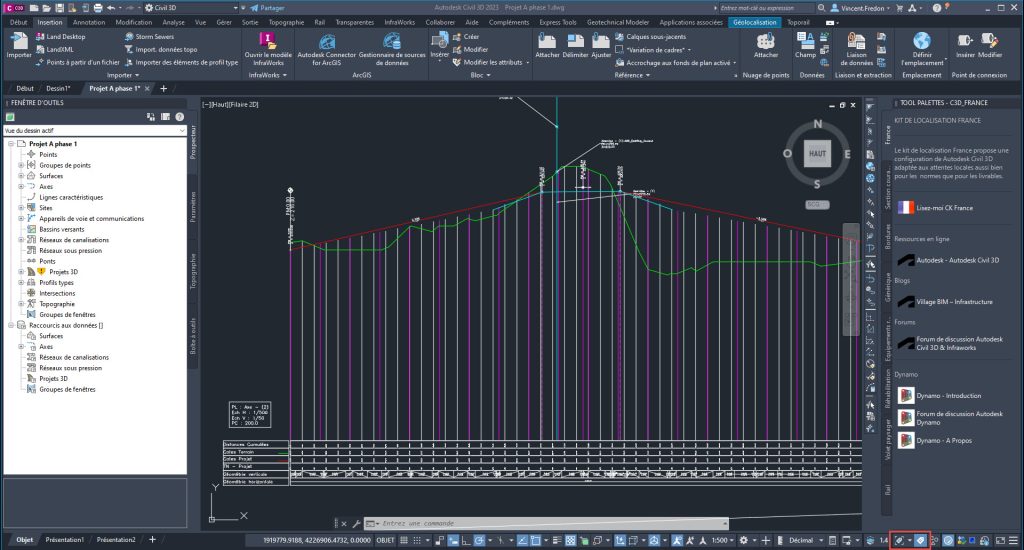This screenshot has height=550, width=1024.
Task: Toggle object snap tracking in status bar
Action: pyautogui.click(x=522, y=540)
